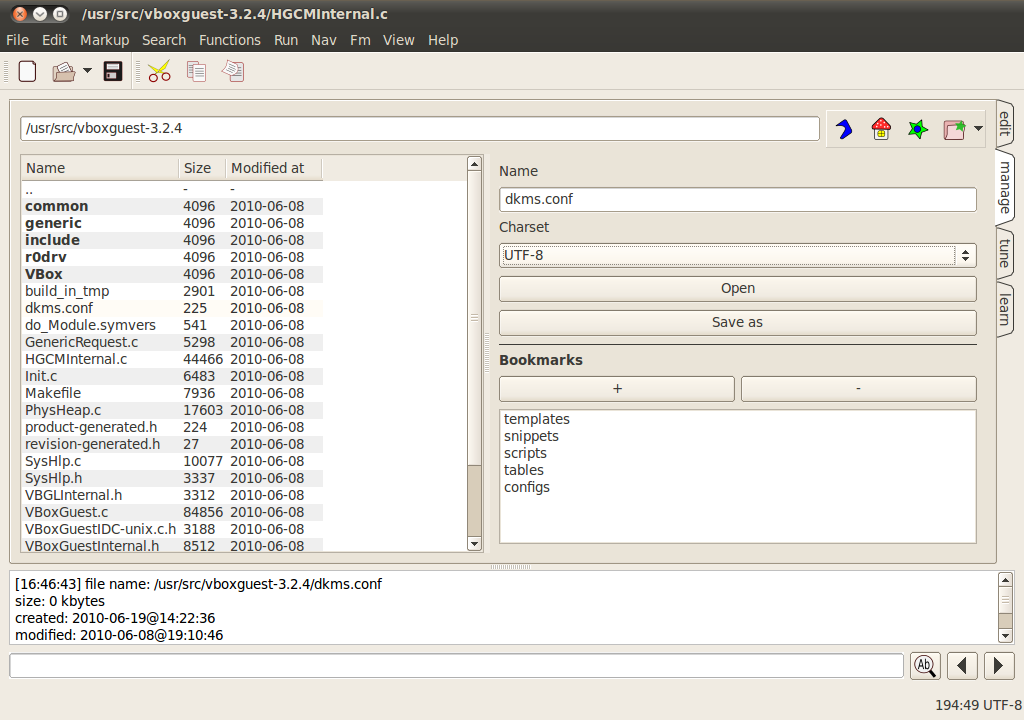Open the Functions menu
Screen dimensions: 1024x720
(x=230, y=40)
